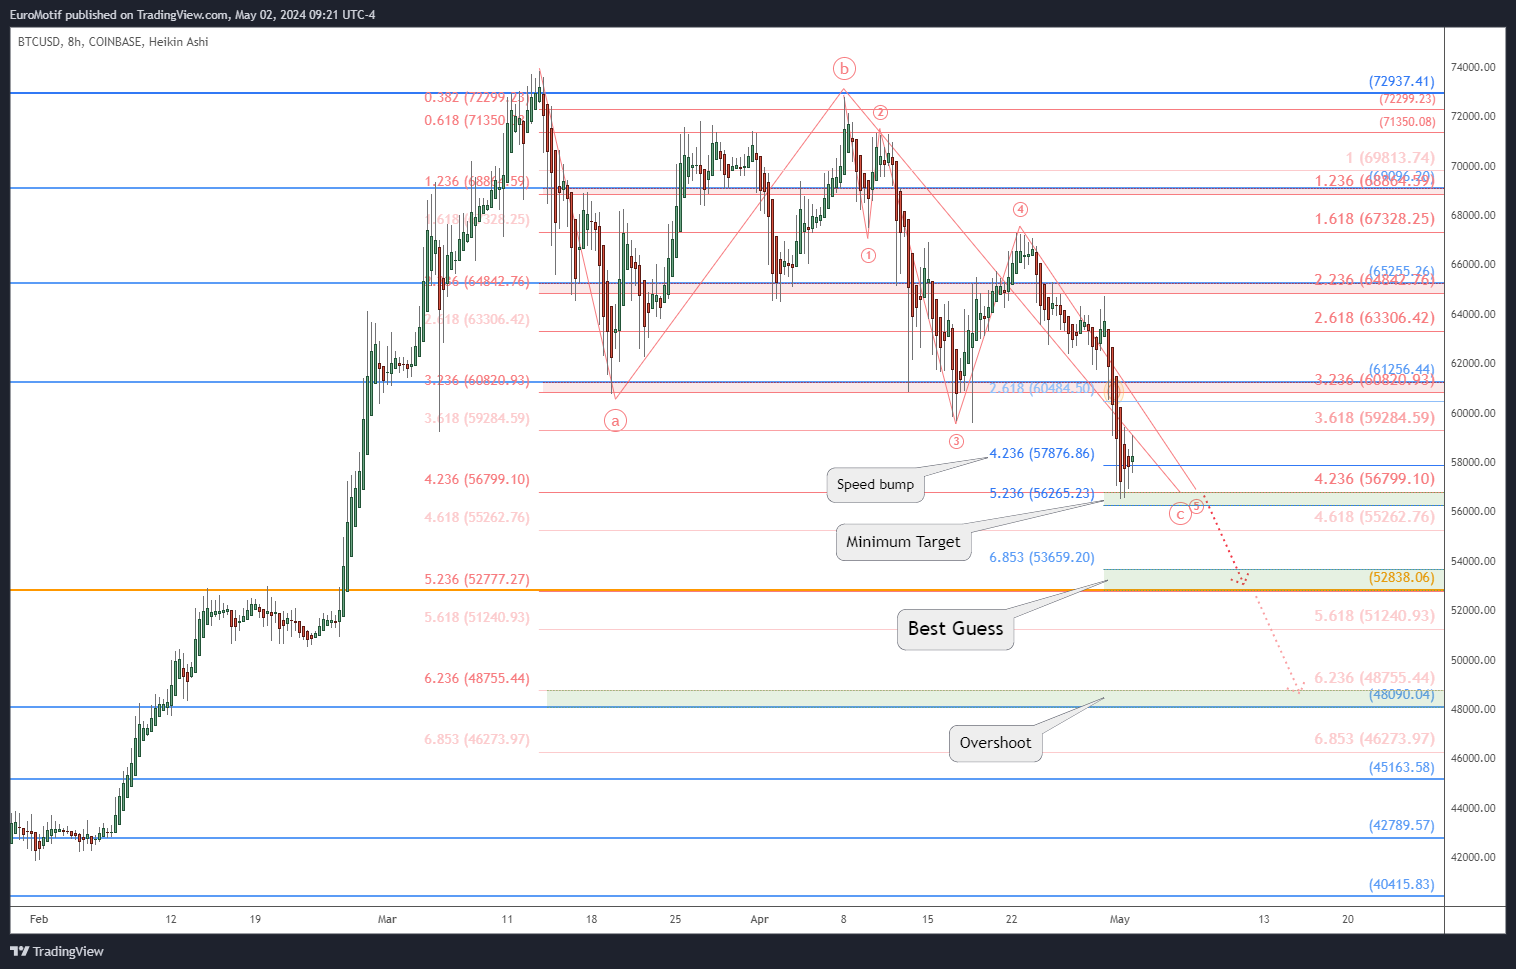Click the 'May' date on the time axis
The width and height of the screenshot is (1516, 969).
click(1120, 919)
